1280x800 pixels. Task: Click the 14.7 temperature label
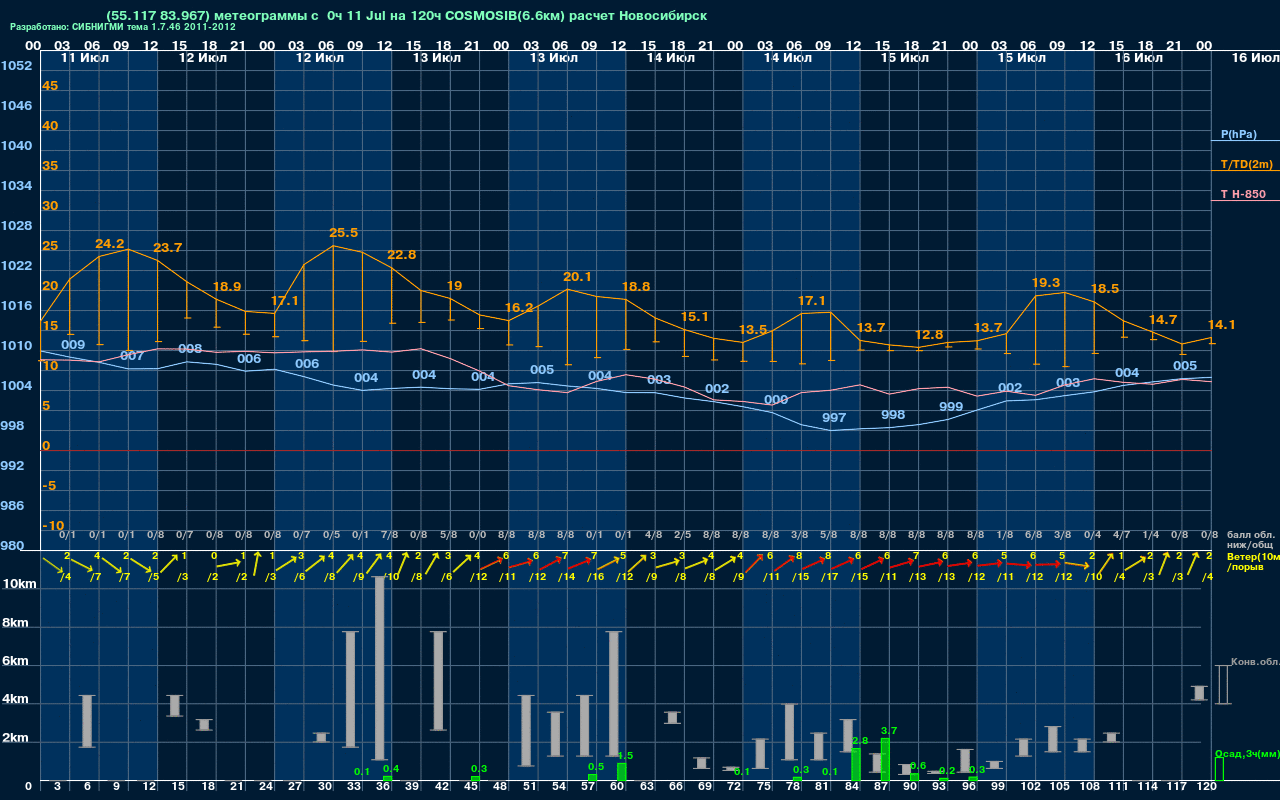(1163, 320)
